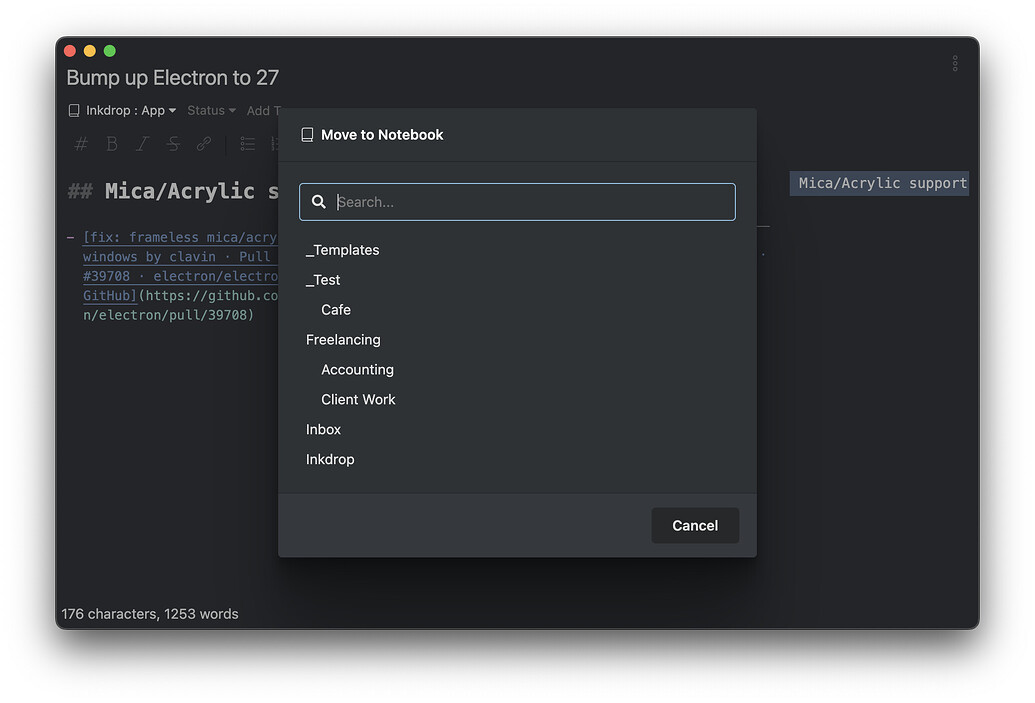Open the three-dot note options menu
The width and height of the screenshot is (1035, 703).
(x=955, y=62)
